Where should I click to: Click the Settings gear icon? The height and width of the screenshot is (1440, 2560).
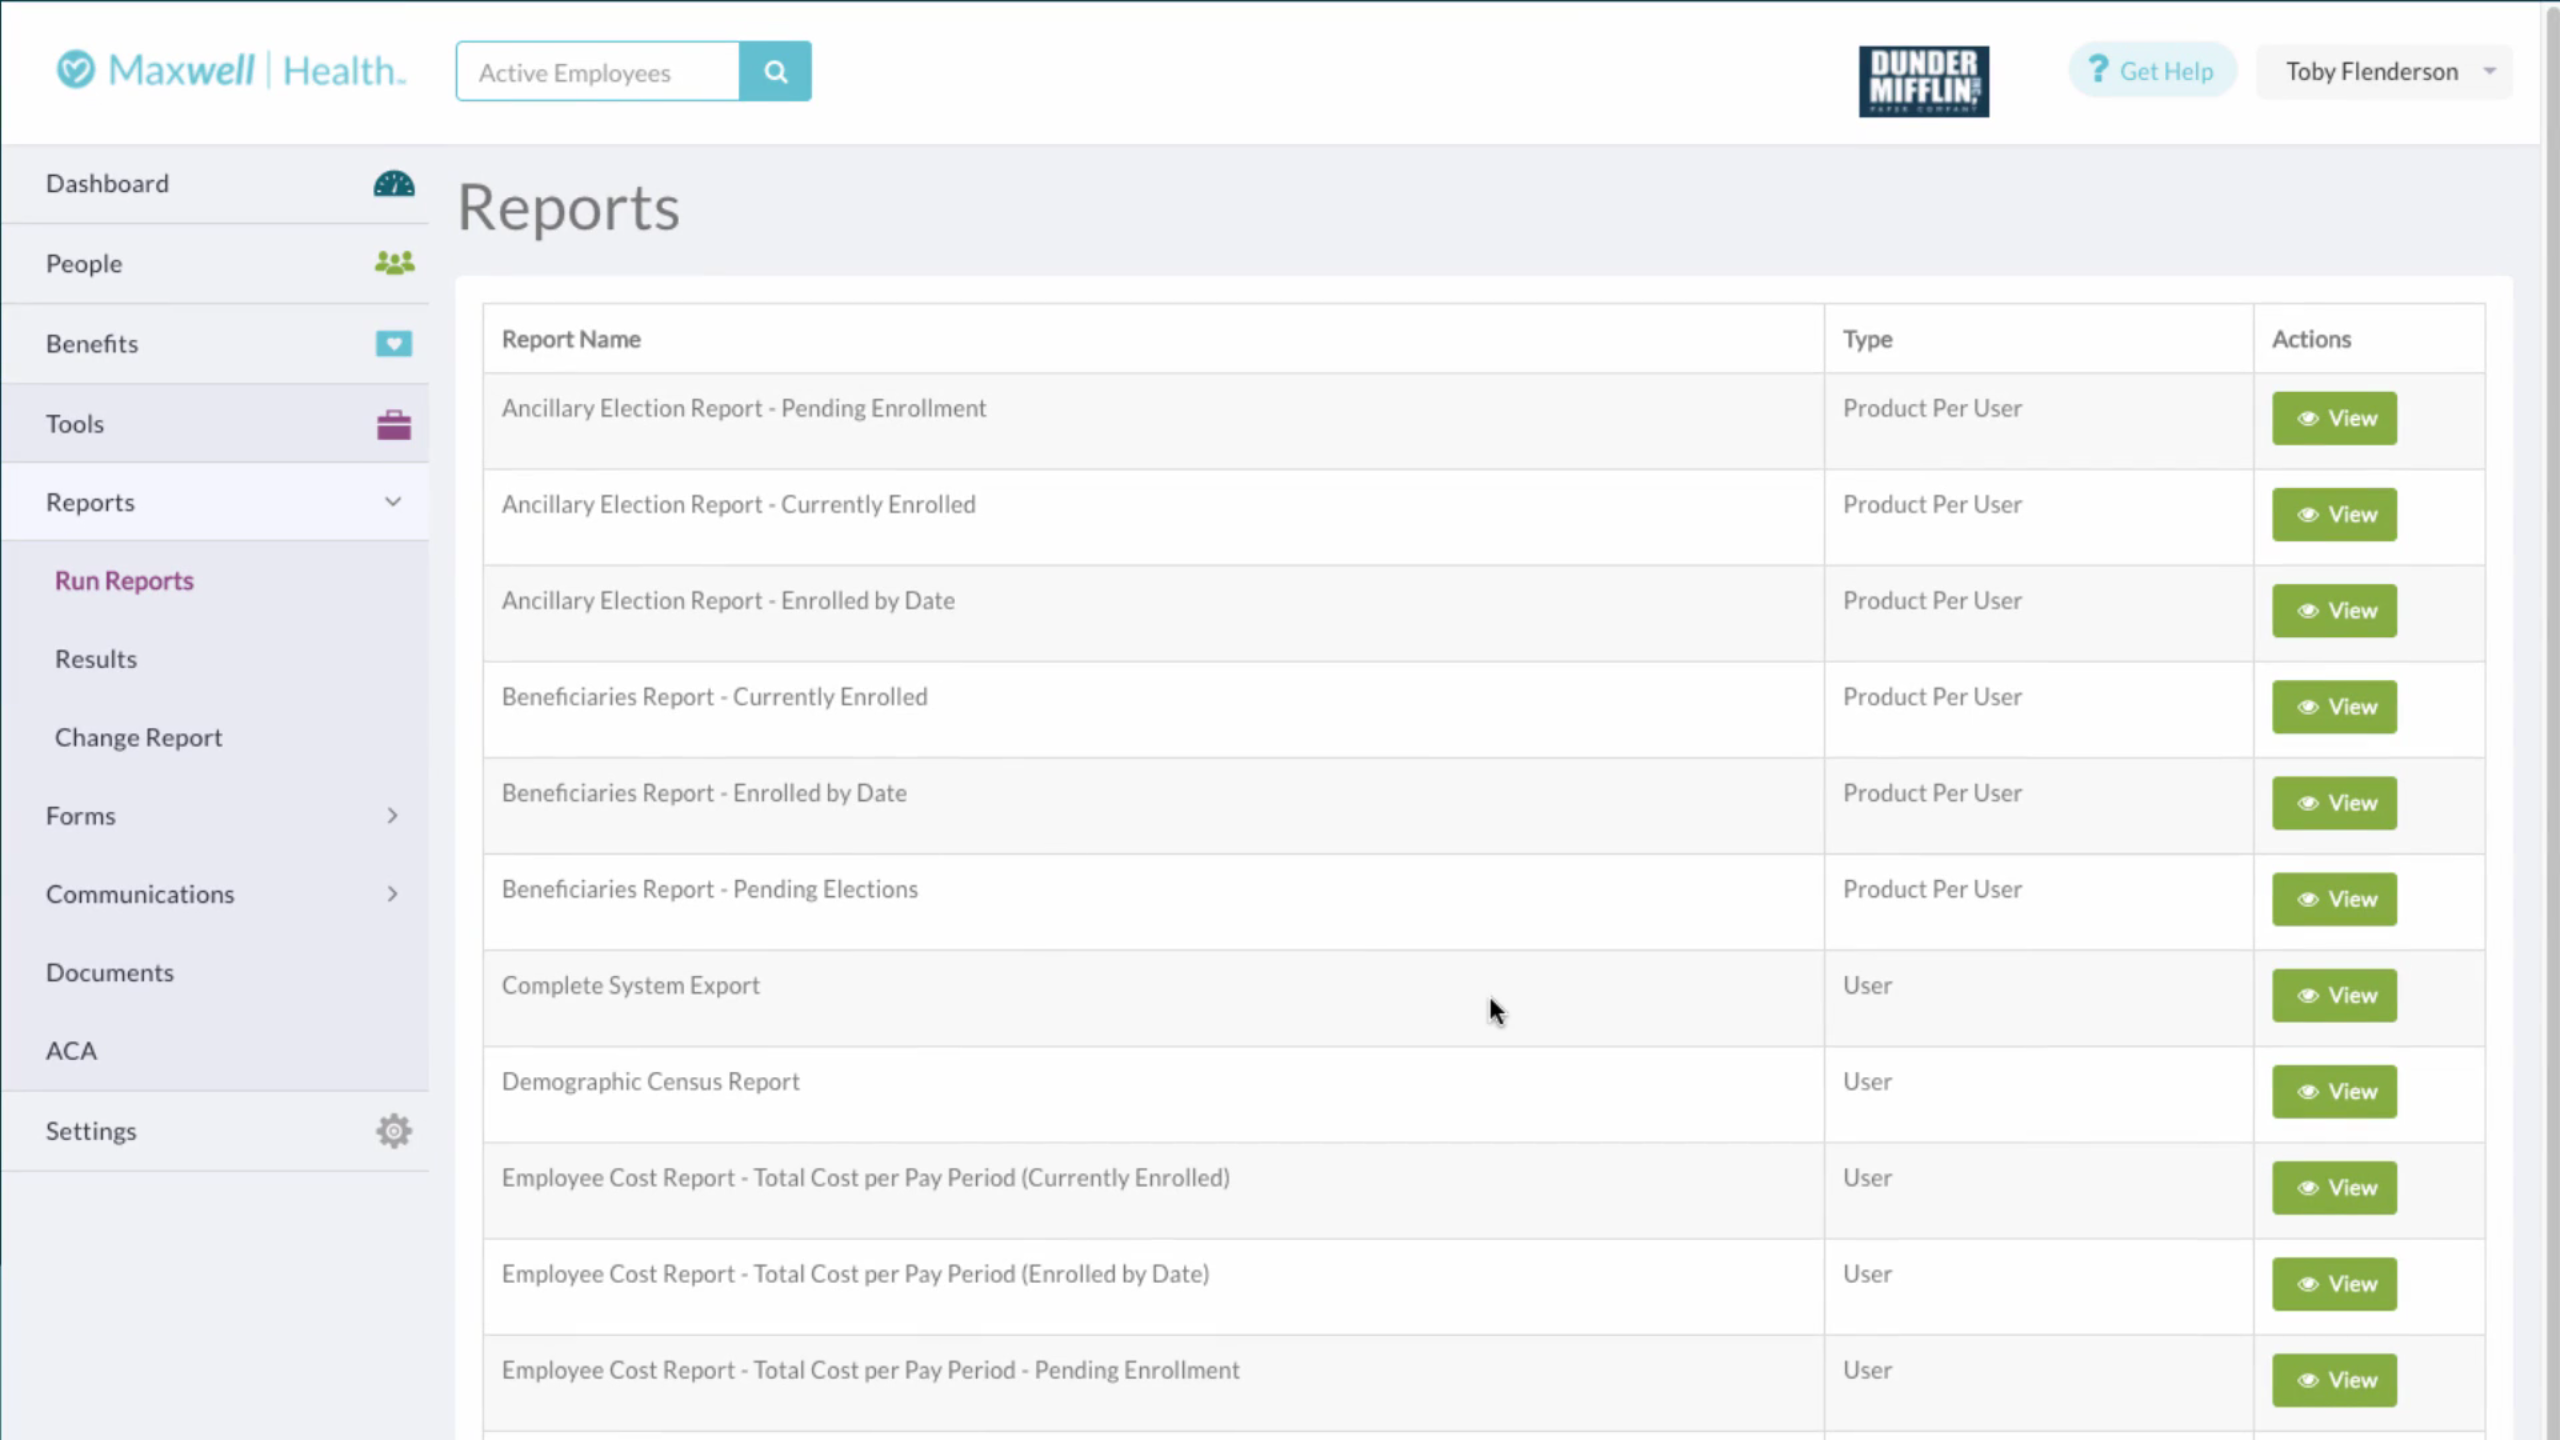[x=394, y=1131]
